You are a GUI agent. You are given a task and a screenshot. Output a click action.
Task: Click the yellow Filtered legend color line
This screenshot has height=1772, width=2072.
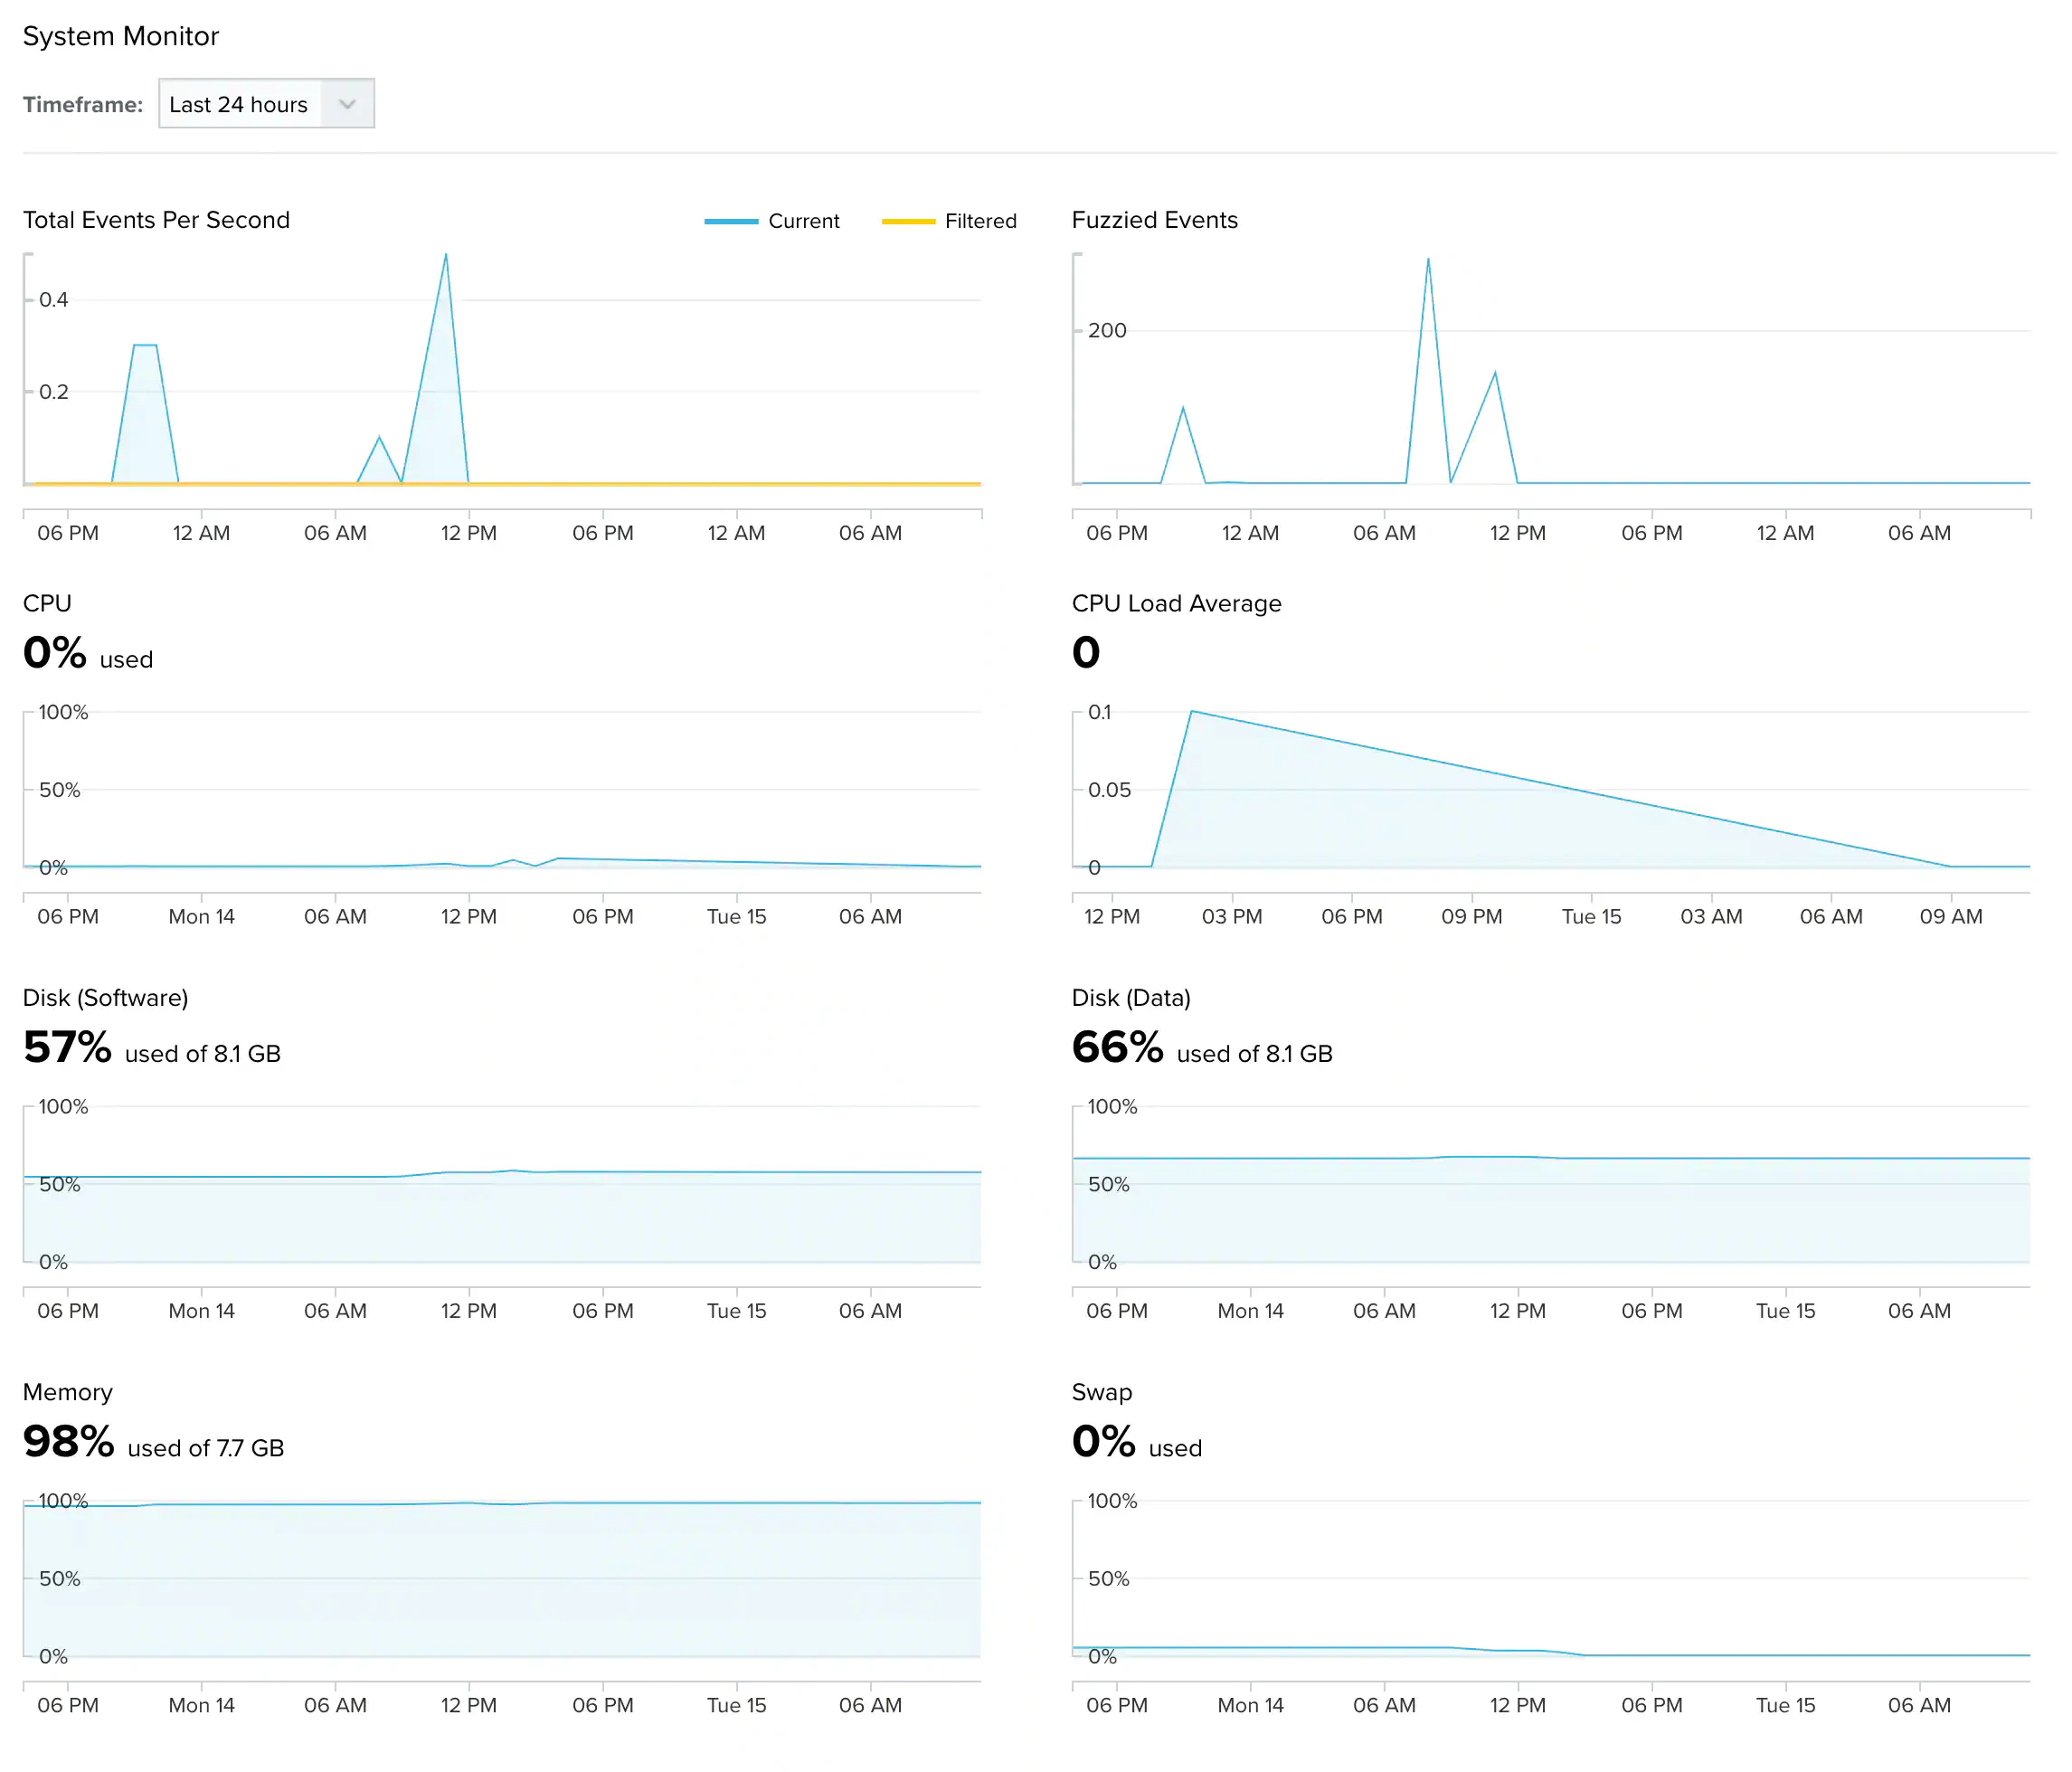(x=908, y=221)
